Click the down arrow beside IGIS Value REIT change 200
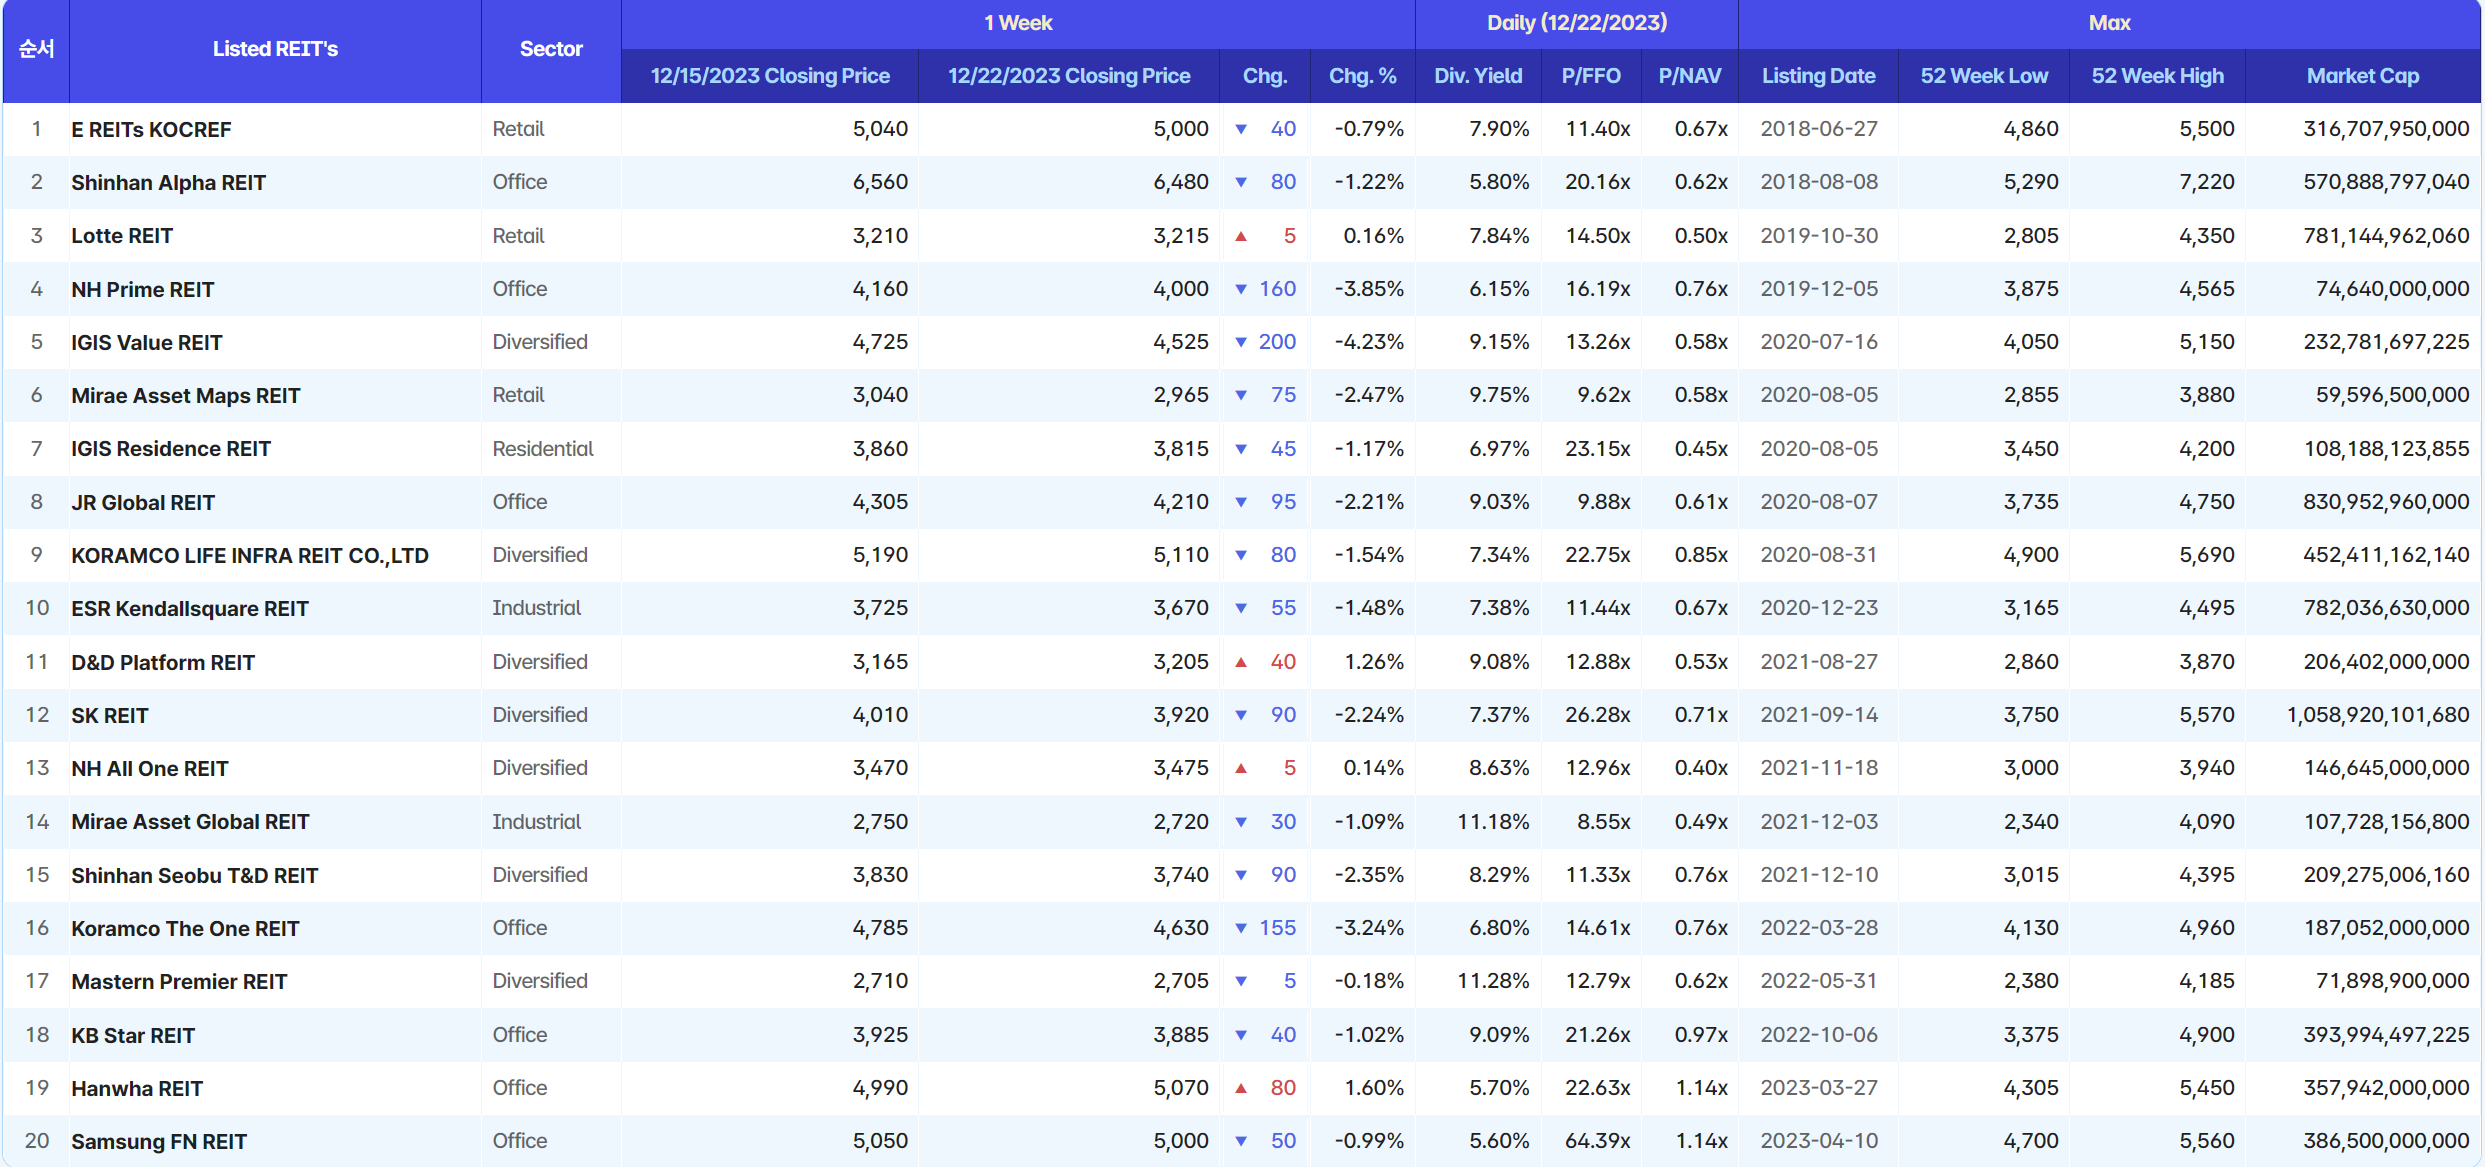Viewport: 2485px width, 1167px height. 1241,342
